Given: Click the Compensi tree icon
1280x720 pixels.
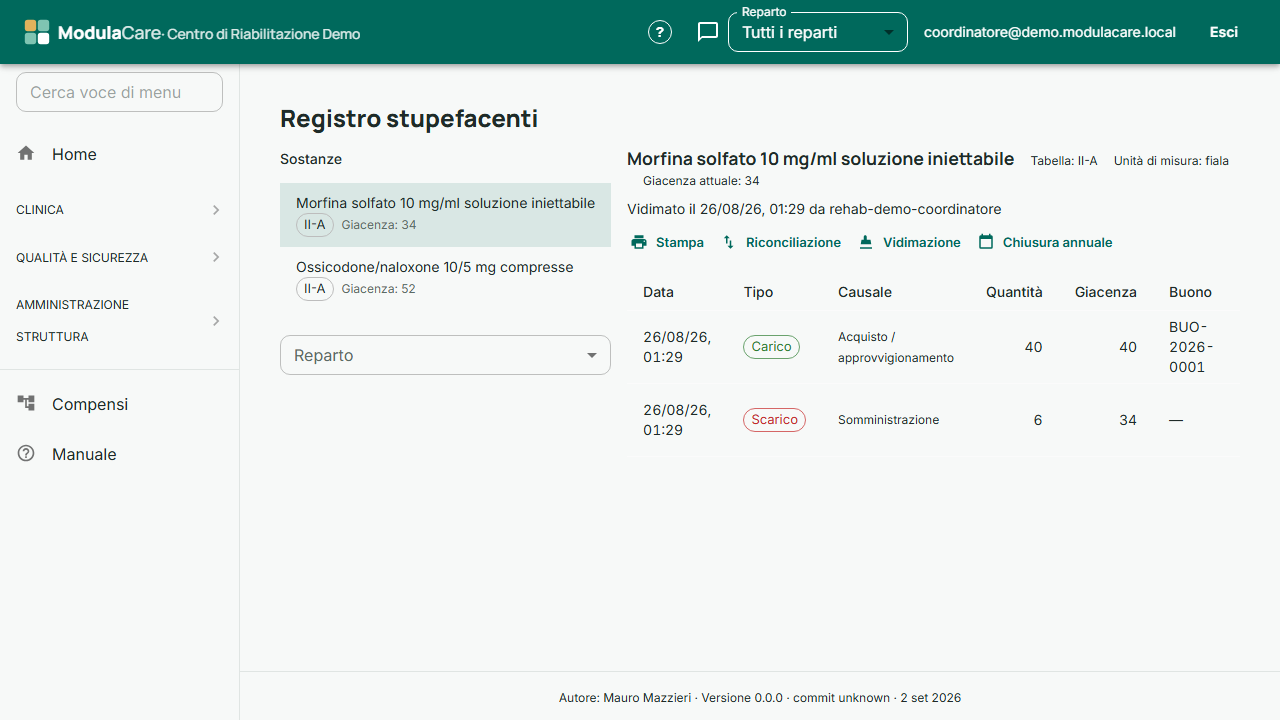Looking at the screenshot, I should pos(26,404).
